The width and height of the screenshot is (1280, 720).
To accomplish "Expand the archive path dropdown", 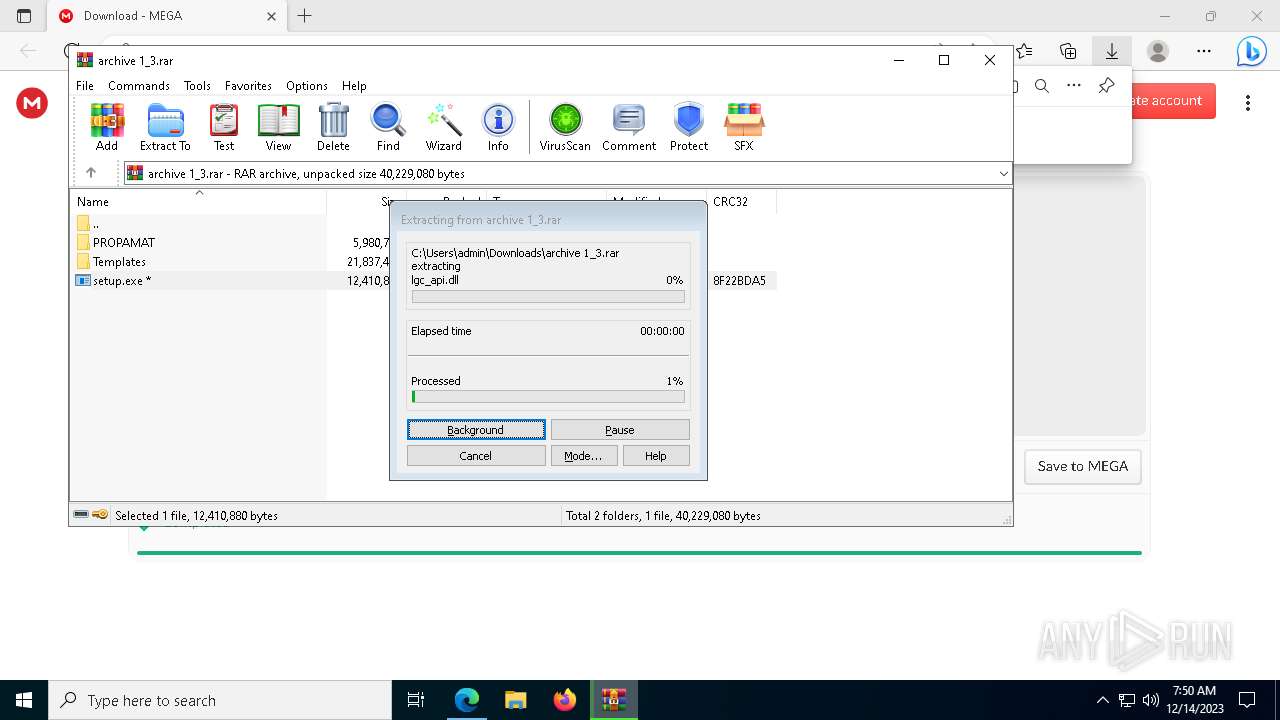I will pos(1003,173).
